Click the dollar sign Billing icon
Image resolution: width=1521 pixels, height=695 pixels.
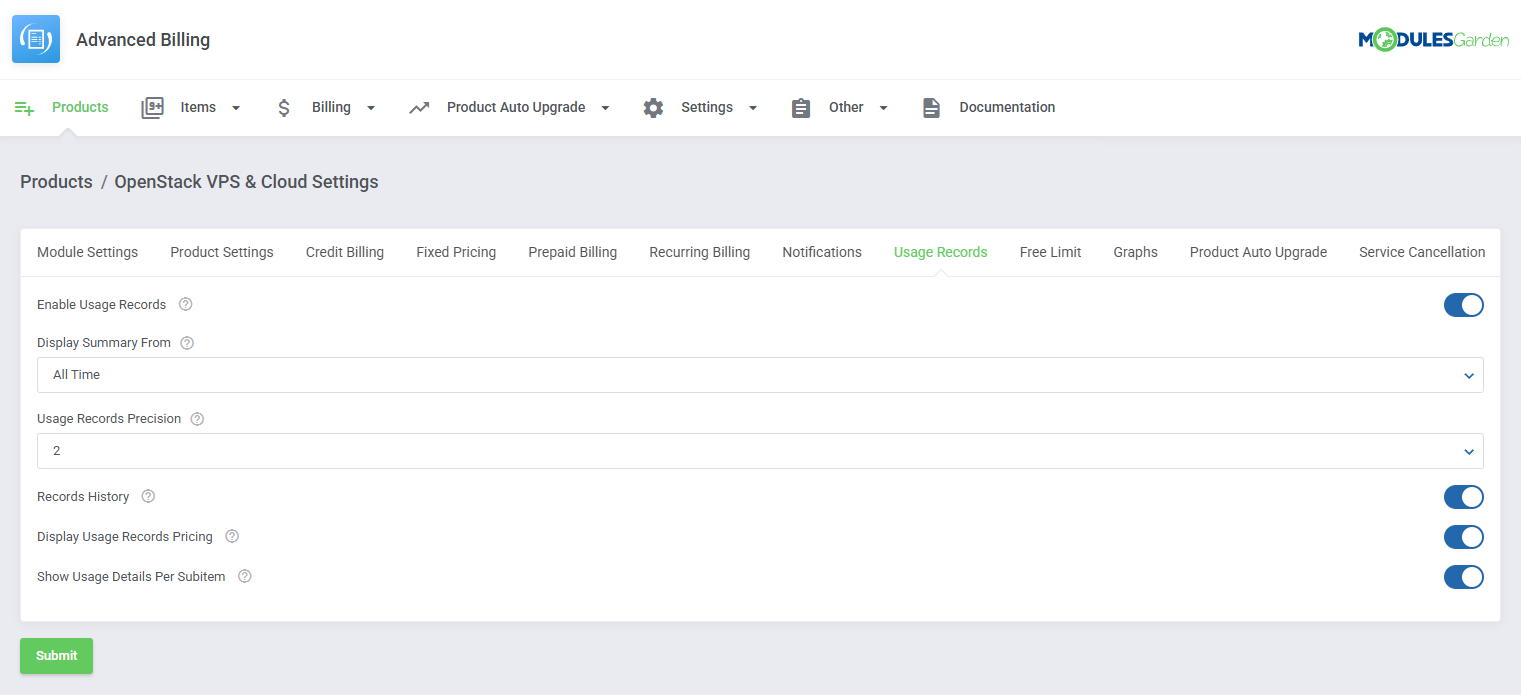[x=284, y=107]
